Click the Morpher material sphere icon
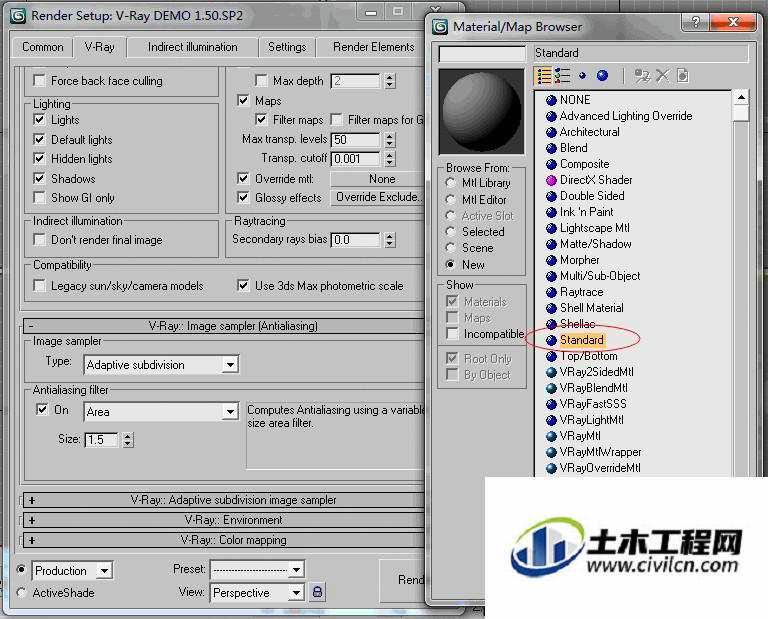This screenshot has height=619, width=768. click(x=551, y=260)
